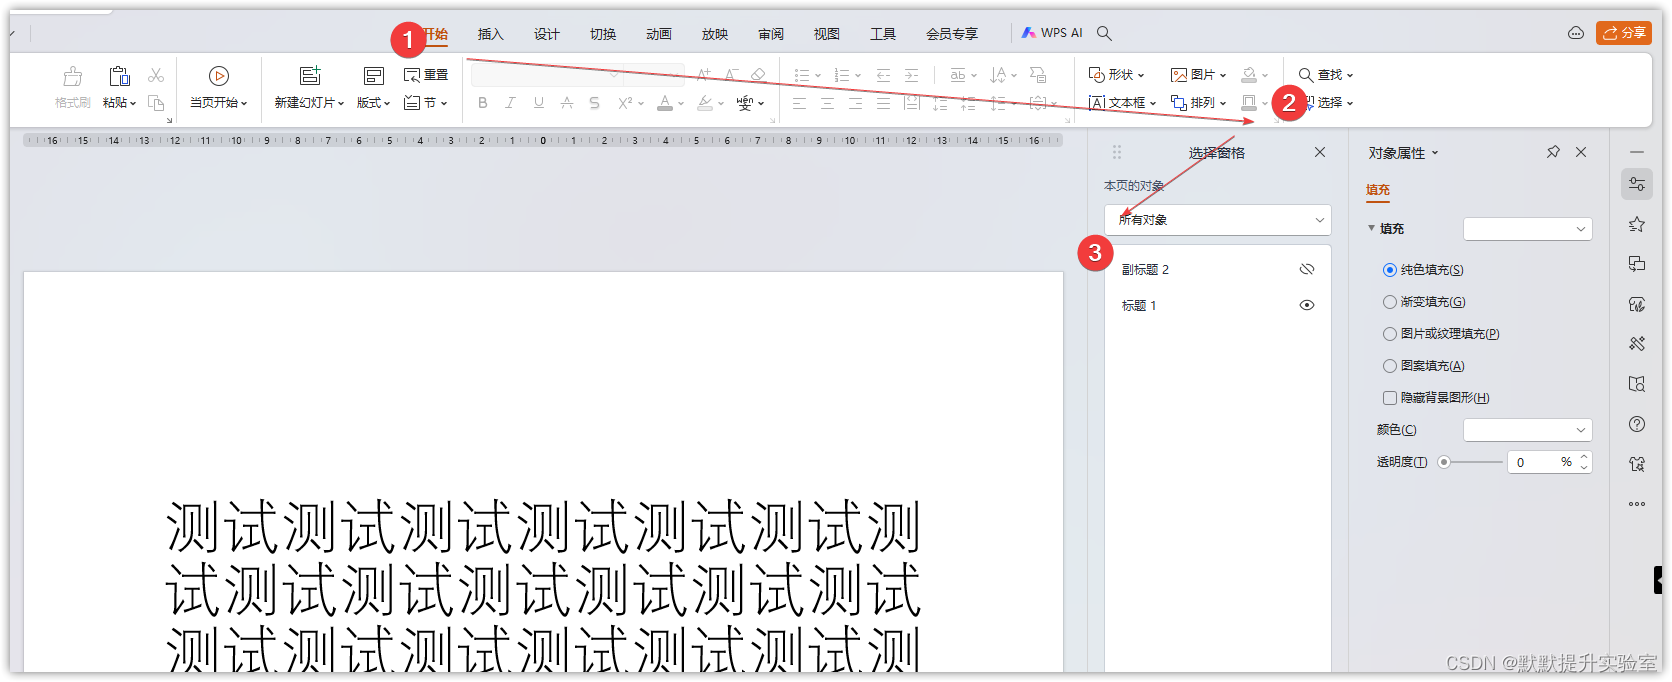1672x682 pixels.
Task: Open the All Objects (所有对象) combo box
Action: coord(1218,220)
